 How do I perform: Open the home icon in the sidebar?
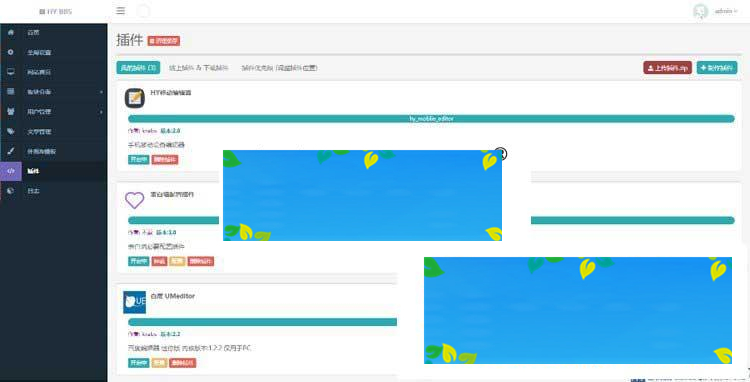(x=11, y=32)
